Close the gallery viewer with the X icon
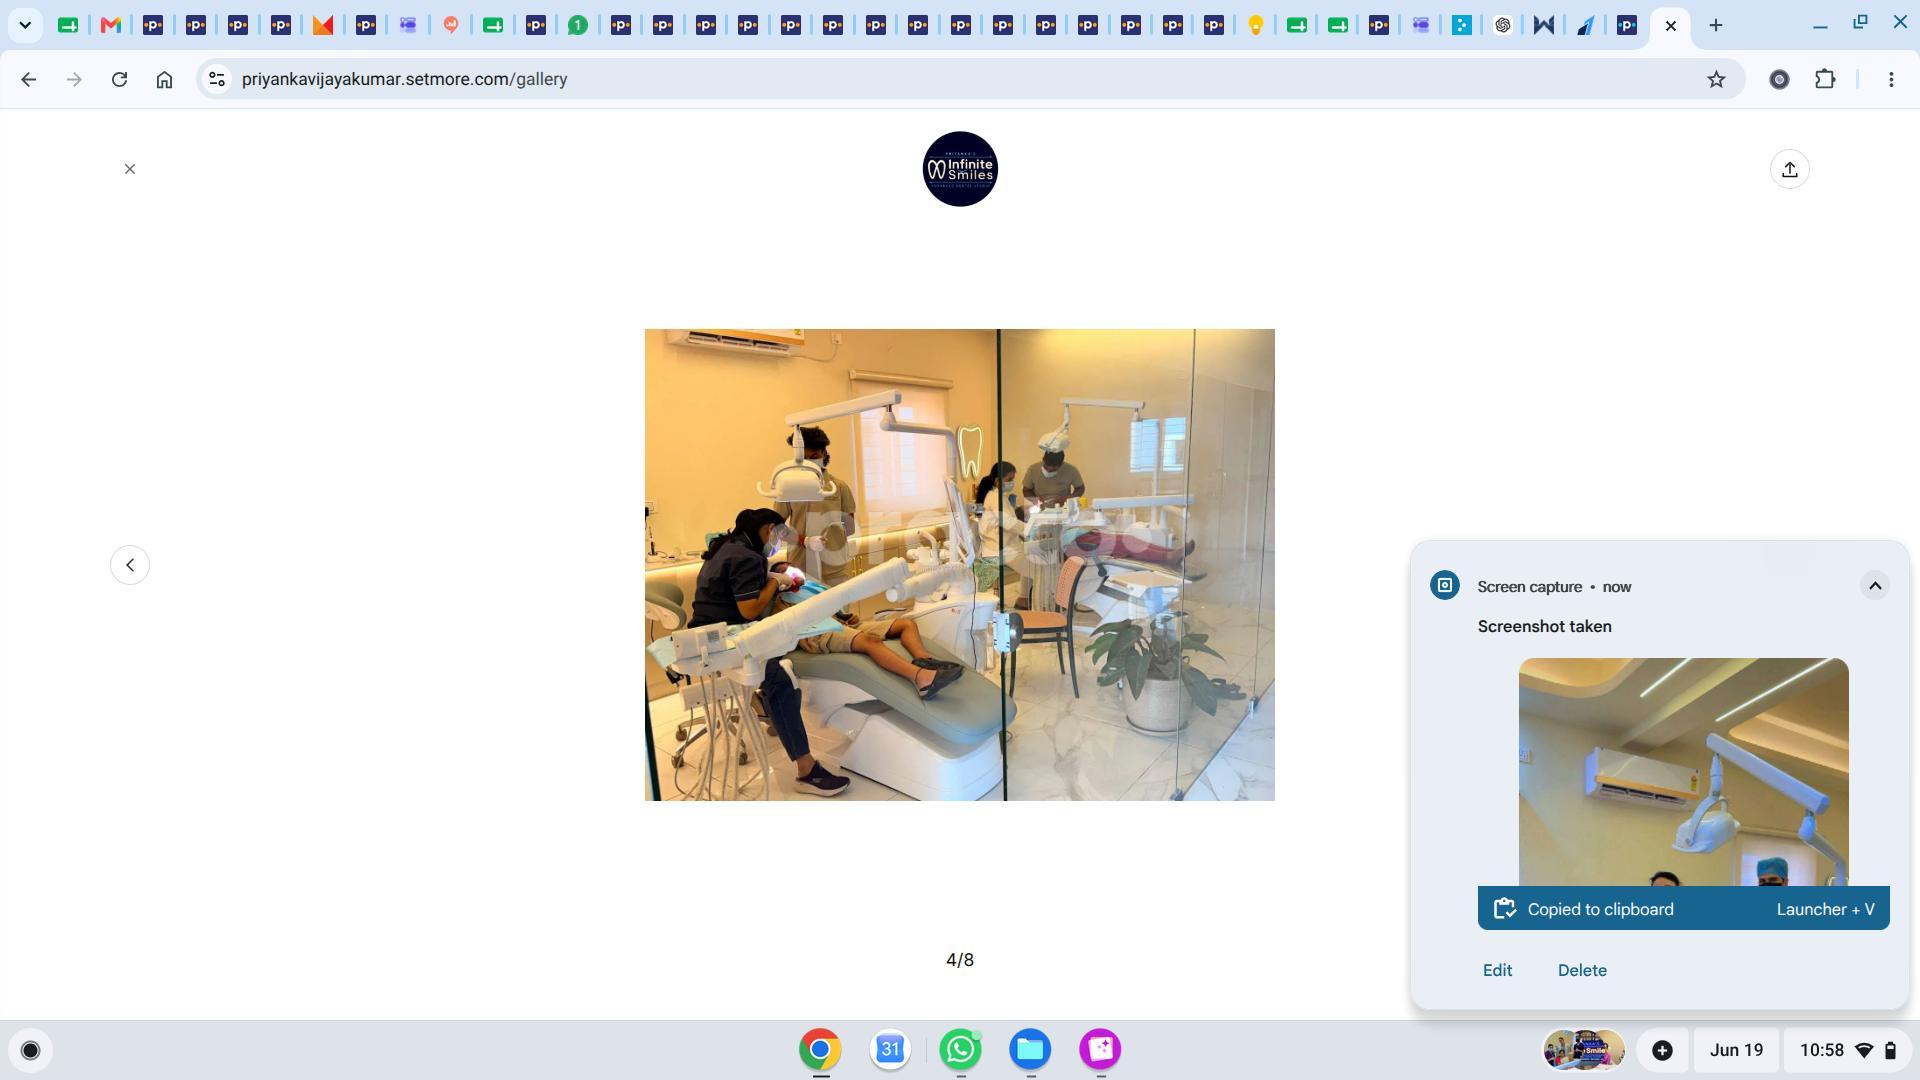This screenshot has width=1920, height=1080. (x=130, y=169)
